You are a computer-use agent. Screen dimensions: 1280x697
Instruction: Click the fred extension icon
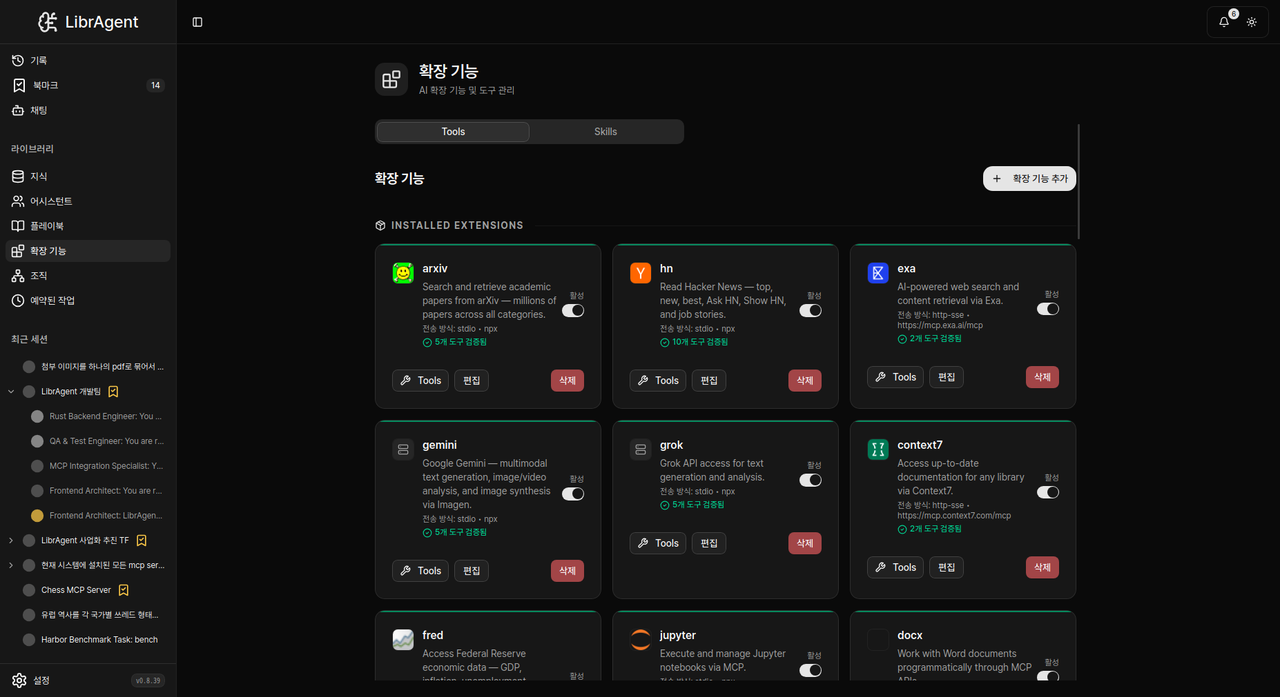coord(403,640)
